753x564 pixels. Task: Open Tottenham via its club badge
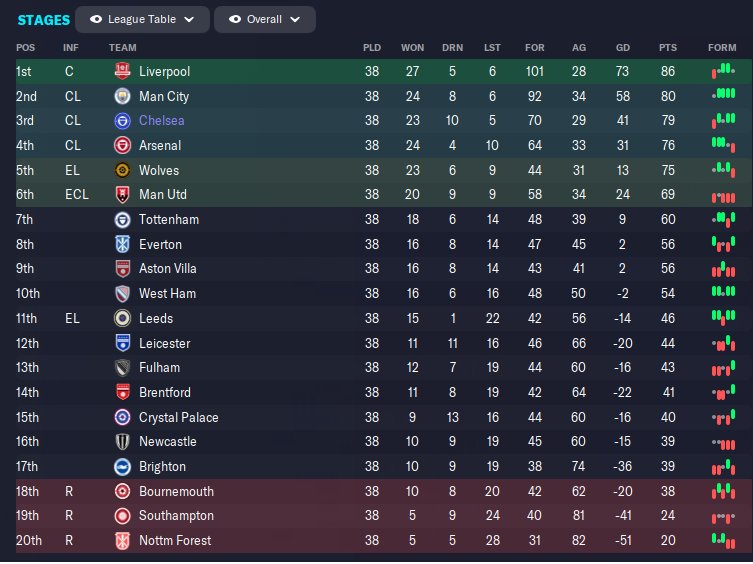point(123,220)
